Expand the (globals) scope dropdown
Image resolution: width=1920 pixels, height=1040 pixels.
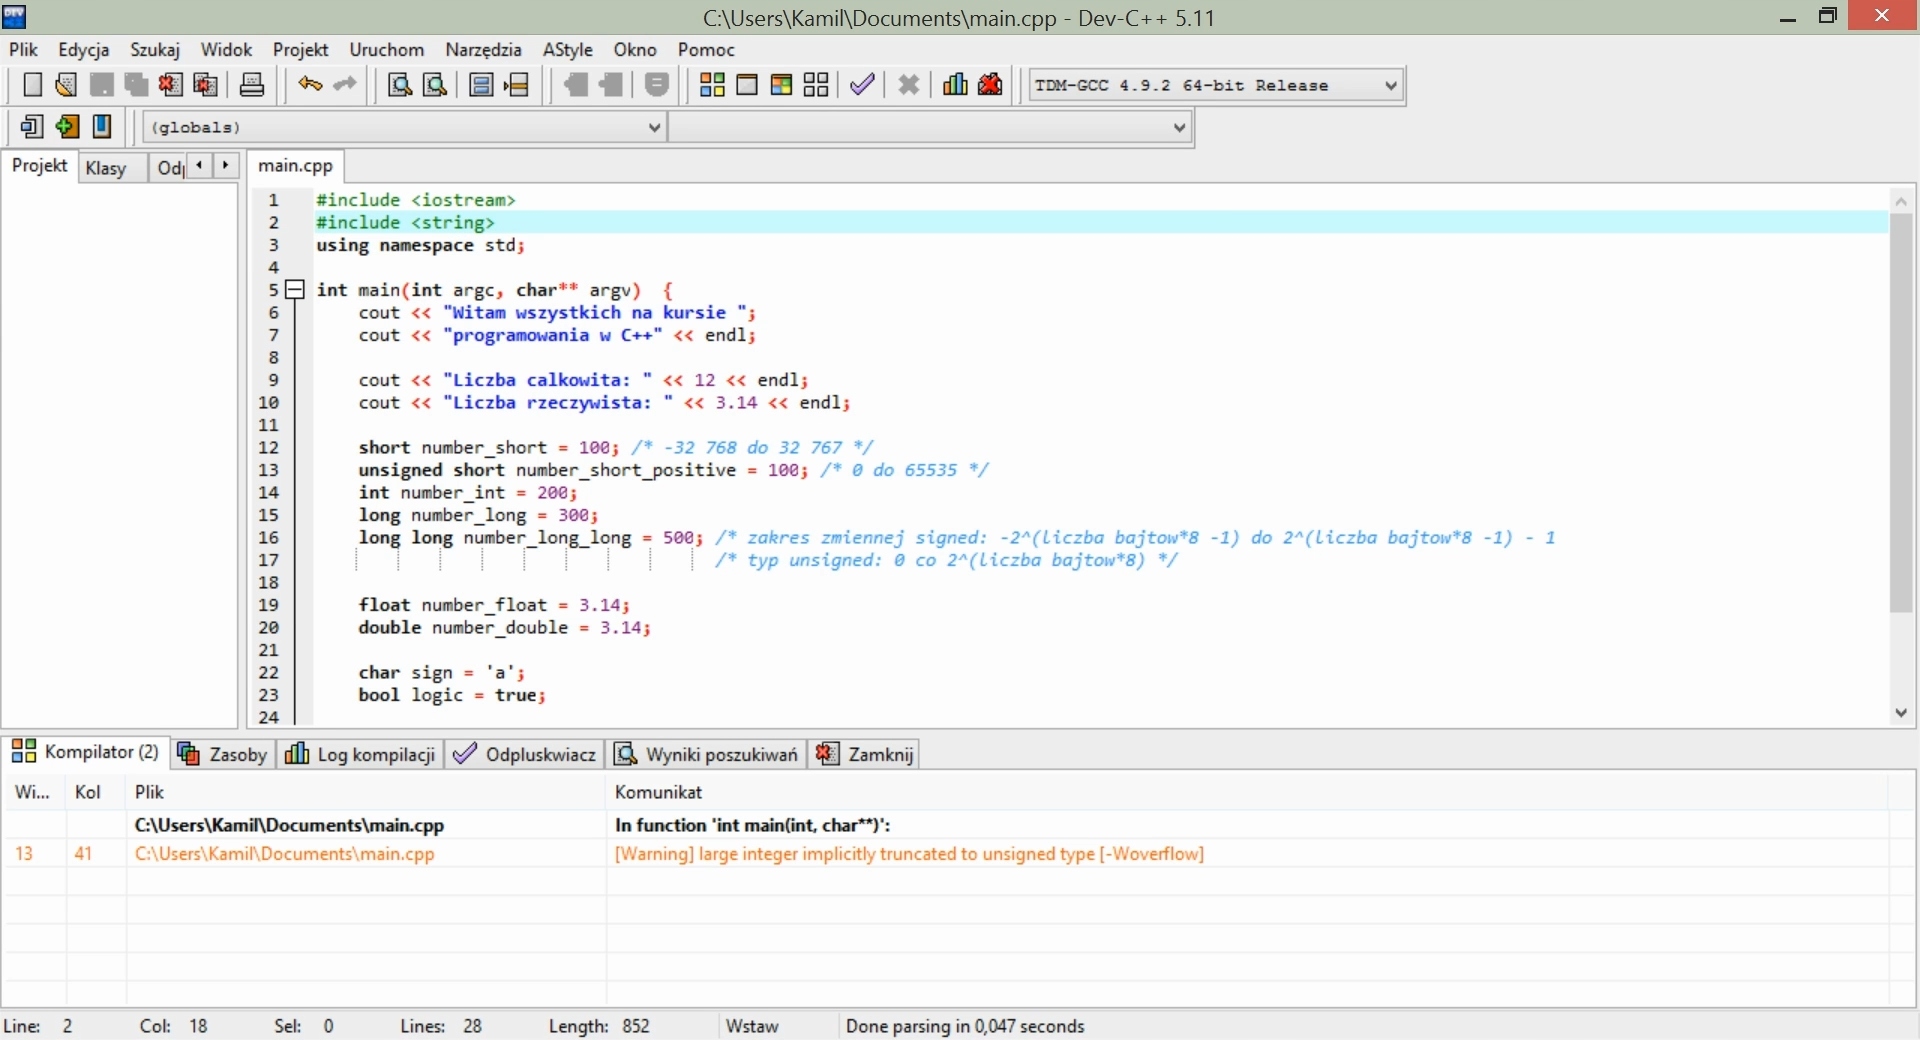click(x=654, y=127)
